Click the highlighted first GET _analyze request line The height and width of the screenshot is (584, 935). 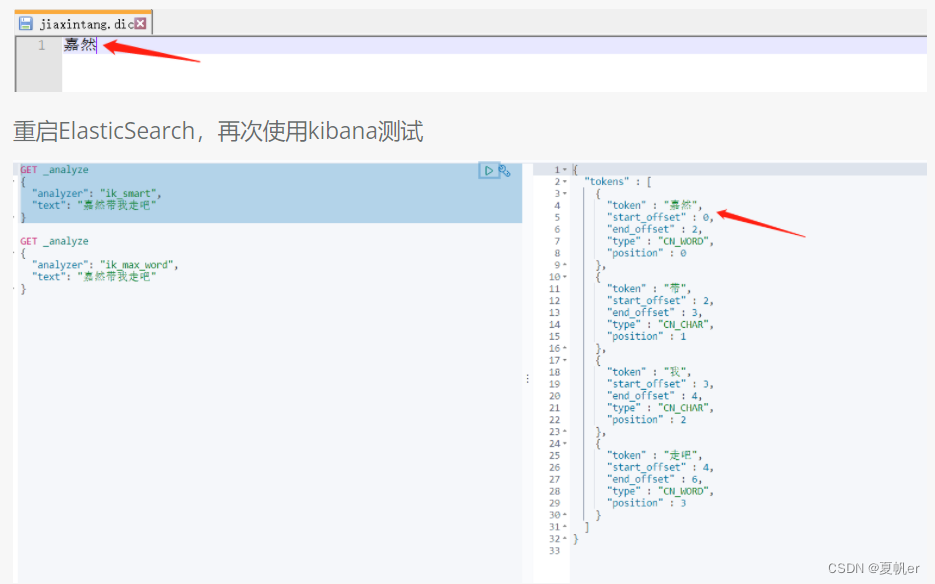(54, 170)
